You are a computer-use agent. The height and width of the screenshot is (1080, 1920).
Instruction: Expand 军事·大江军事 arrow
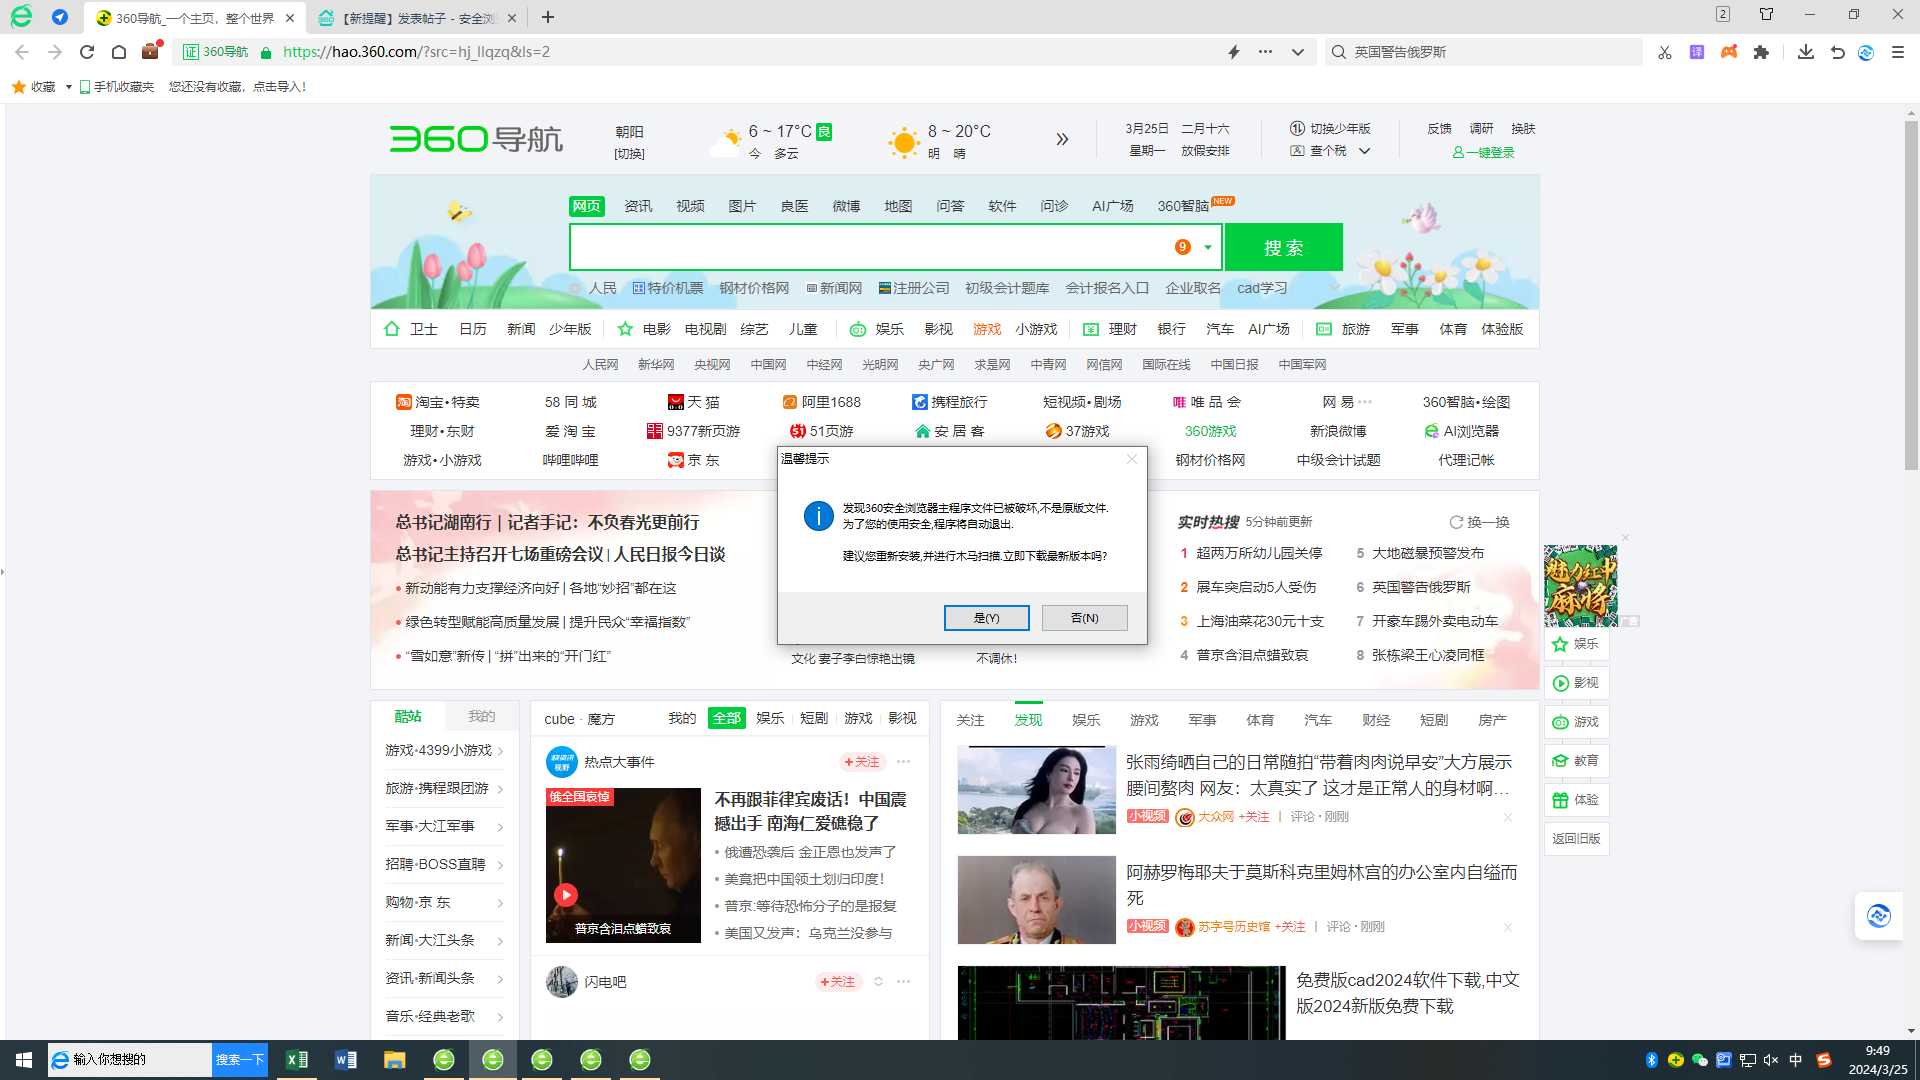coord(500,827)
